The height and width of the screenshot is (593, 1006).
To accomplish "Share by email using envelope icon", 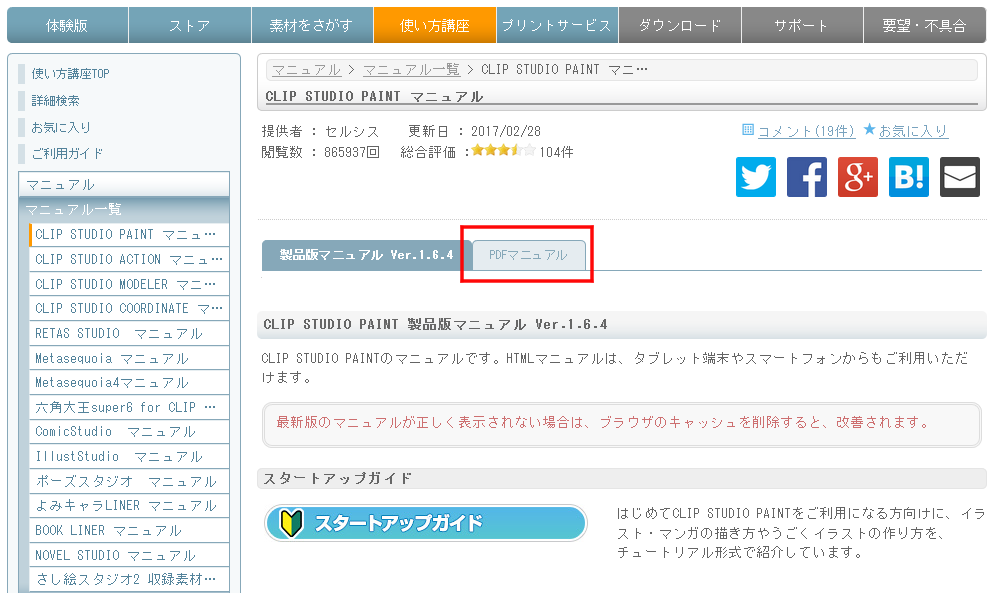I will (x=960, y=177).
